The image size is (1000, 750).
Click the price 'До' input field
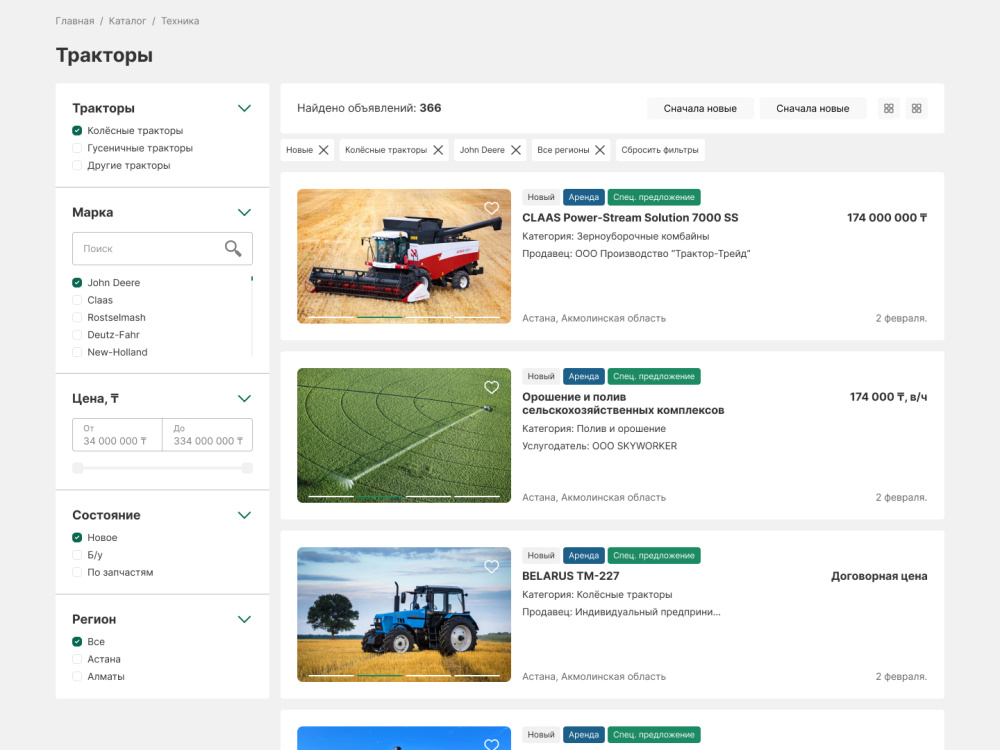coord(208,435)
